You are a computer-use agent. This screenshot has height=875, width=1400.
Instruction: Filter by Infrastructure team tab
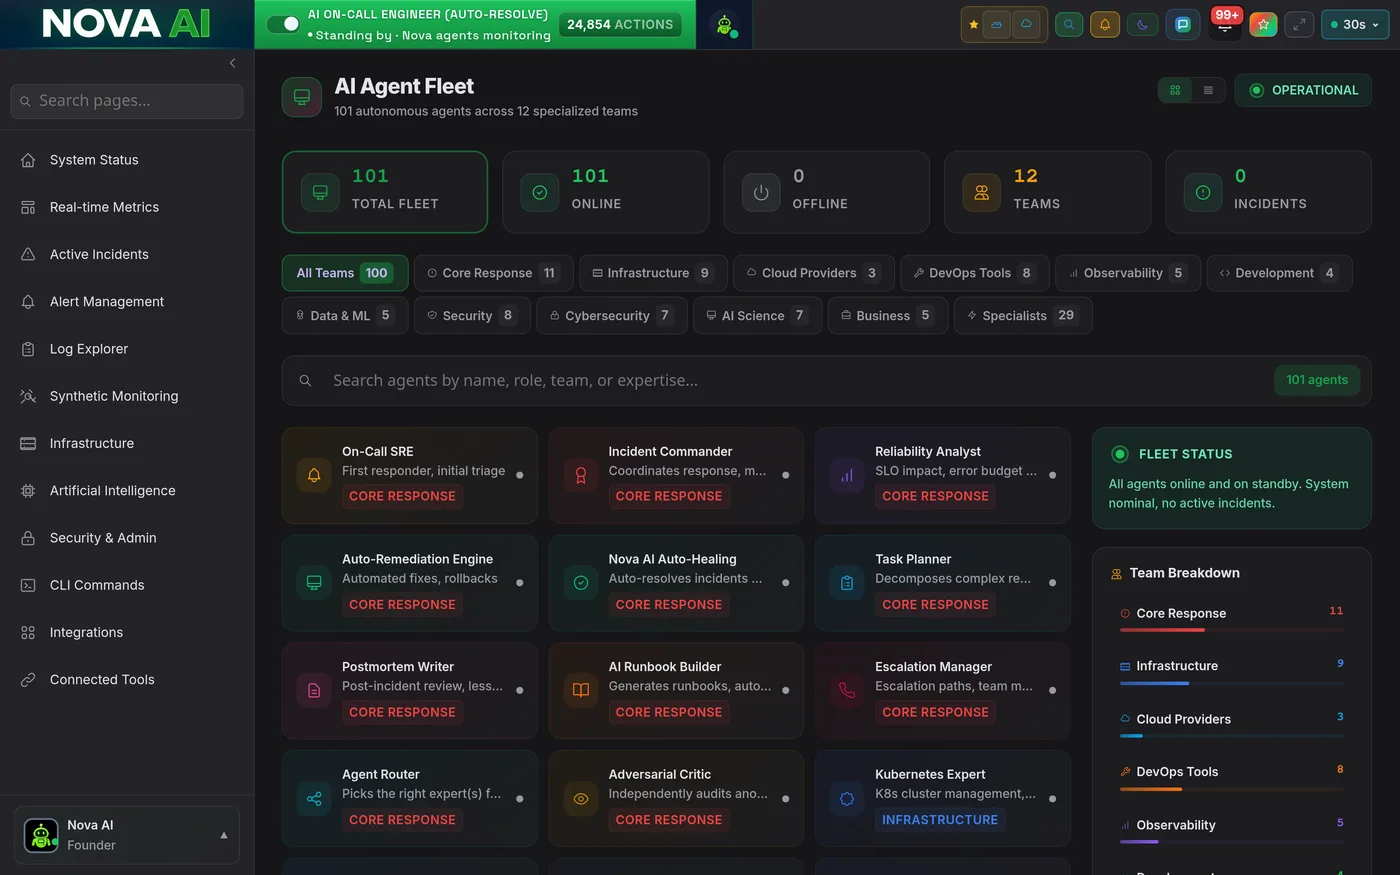coord(653,273)
